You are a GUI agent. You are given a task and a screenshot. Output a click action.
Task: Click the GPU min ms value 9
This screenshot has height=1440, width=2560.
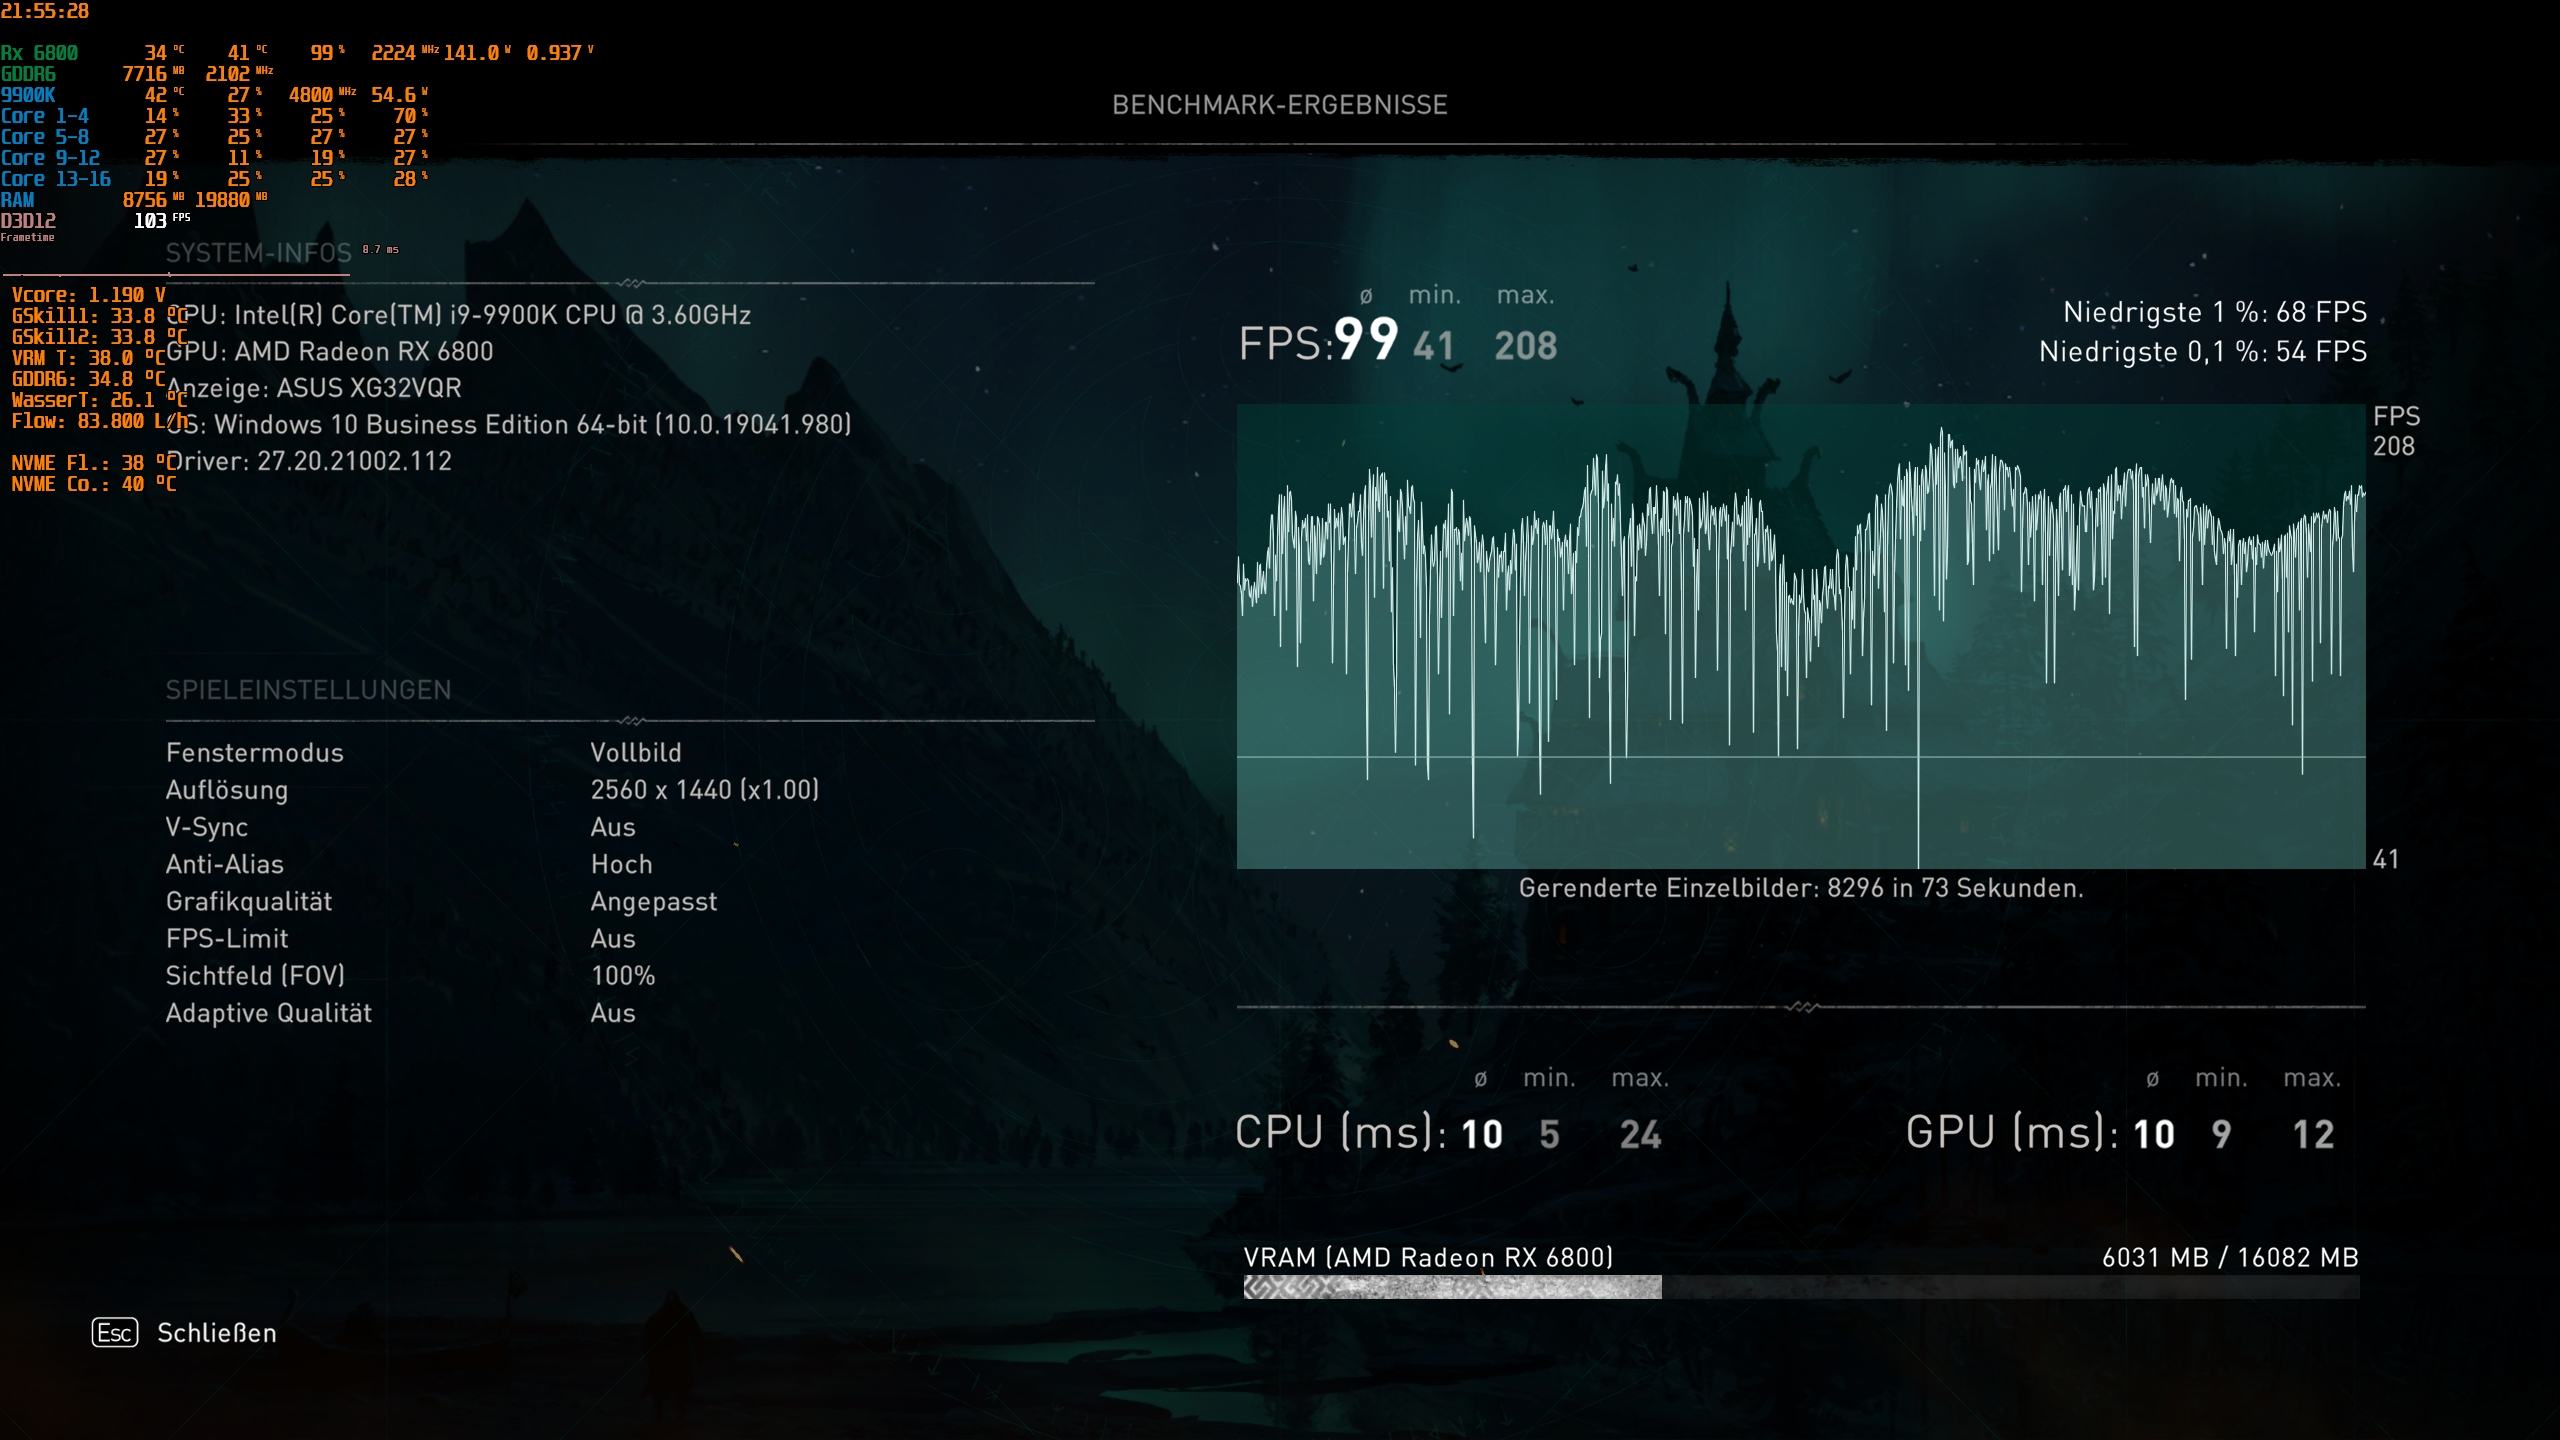coord(2221,1135)
